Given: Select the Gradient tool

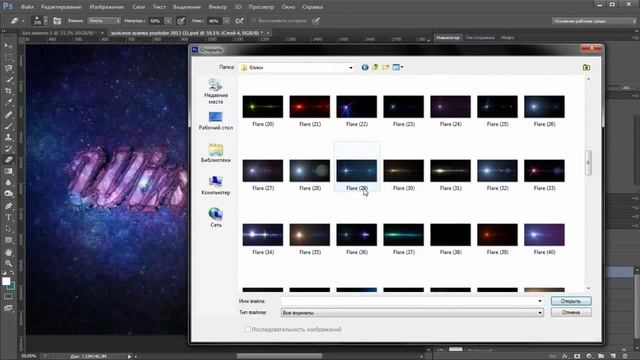Looking at the screenshot, I should point(9,171).
